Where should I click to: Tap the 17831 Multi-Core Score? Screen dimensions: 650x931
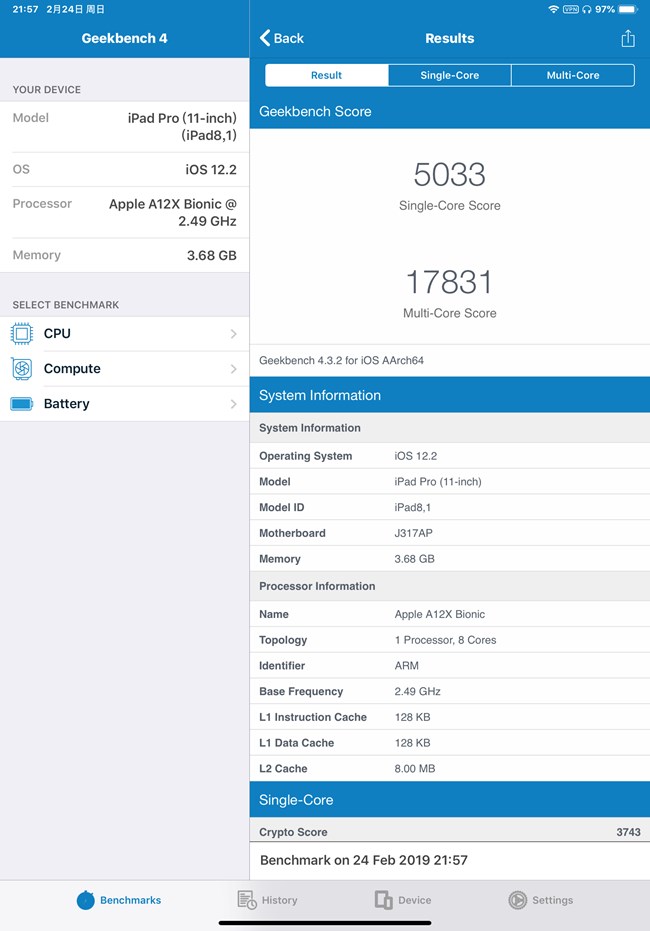click(x=449, y=282)
